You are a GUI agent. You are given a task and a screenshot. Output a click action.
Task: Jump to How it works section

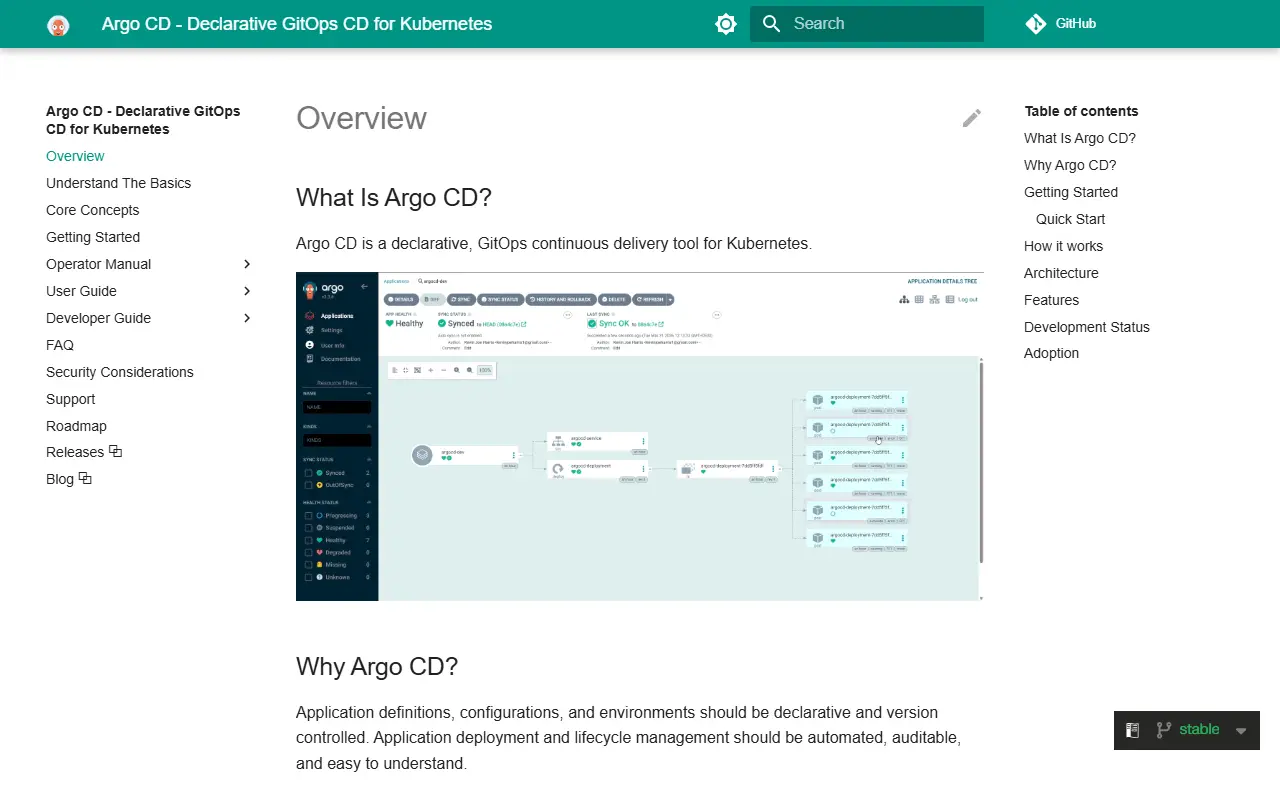click(x=1063, y=246)
